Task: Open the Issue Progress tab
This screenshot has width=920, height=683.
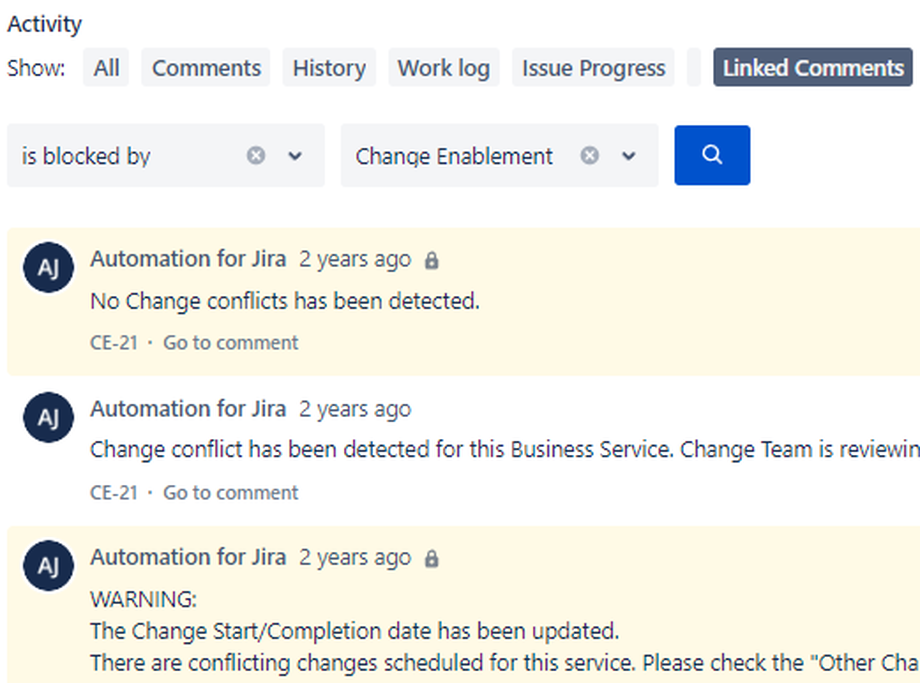Action: [x=593, y=67]
